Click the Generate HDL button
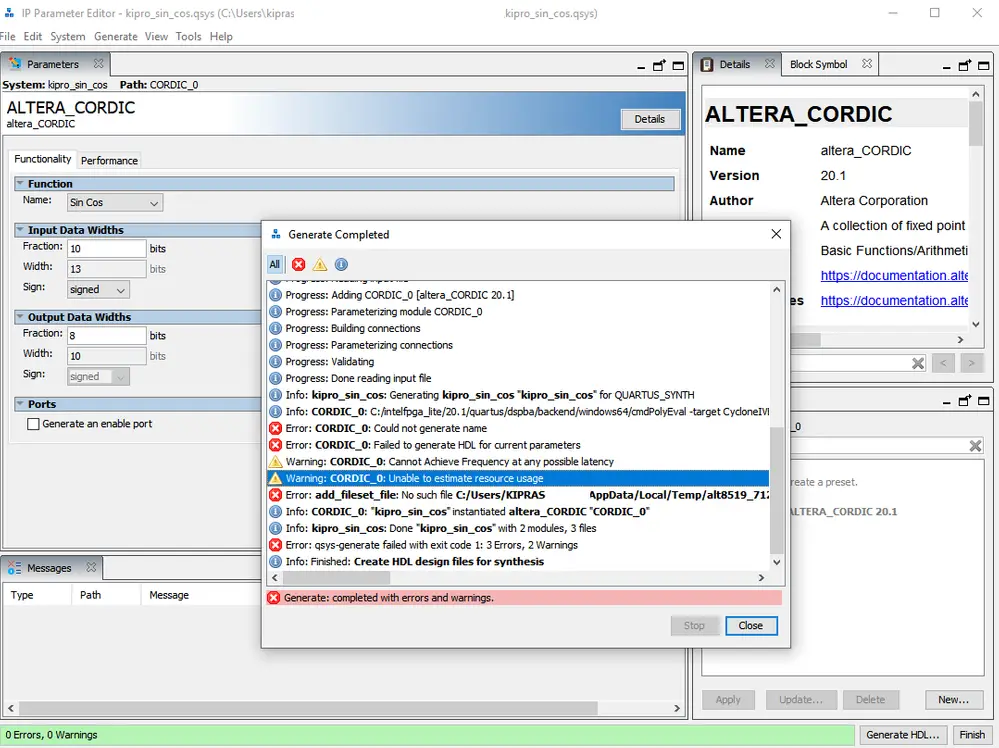The height and width of the screenshot is (748, 999). [902, 734]
